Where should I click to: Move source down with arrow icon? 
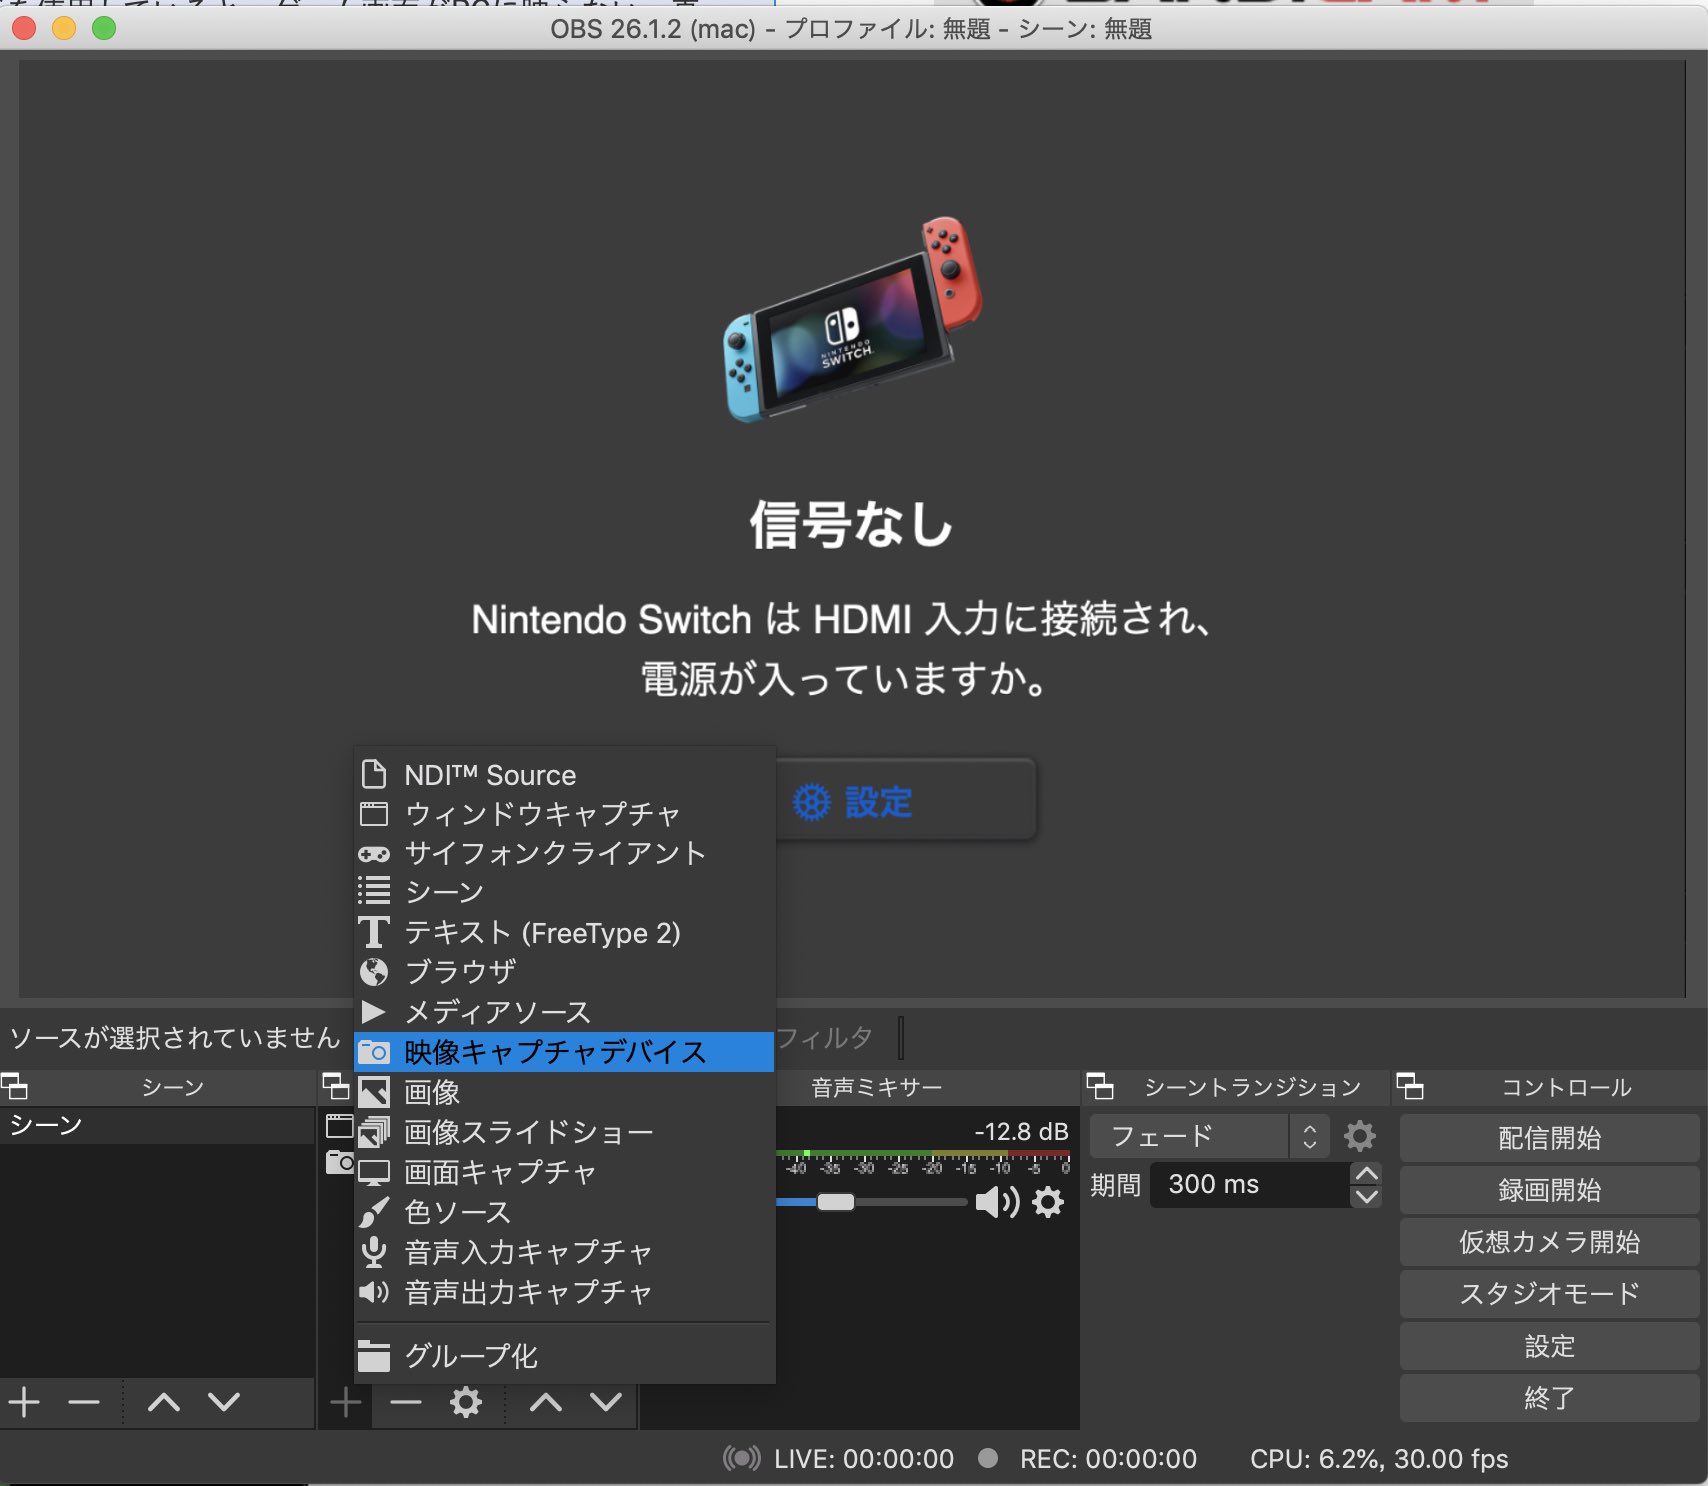click(x=606, y=1403)
